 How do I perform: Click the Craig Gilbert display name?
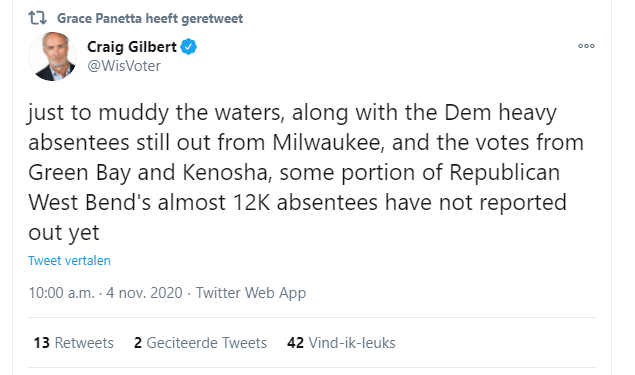click(x=132, y=47)
